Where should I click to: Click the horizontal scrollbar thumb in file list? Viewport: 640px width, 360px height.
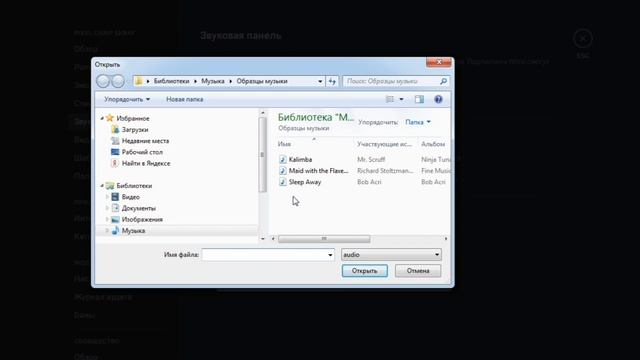click(x=324, y=239)
